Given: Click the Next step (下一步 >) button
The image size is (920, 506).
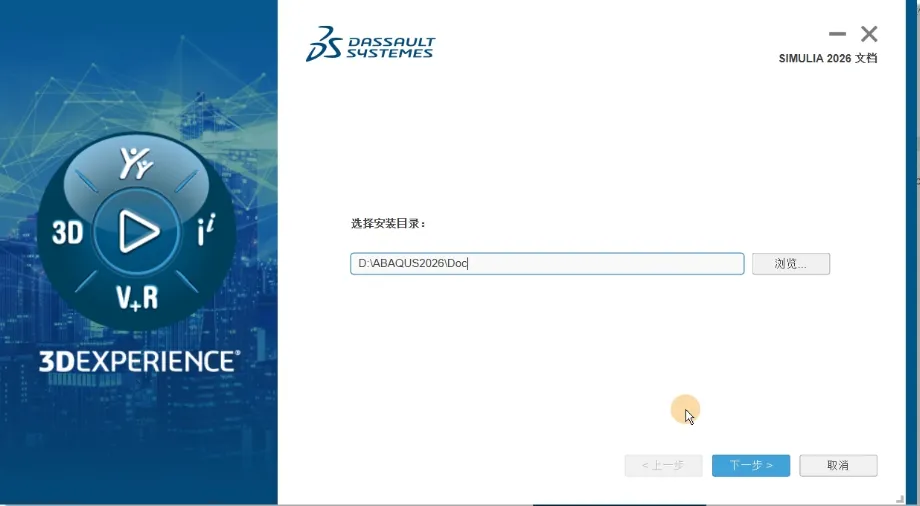Looking at the screenshot, I should [750, 465].
